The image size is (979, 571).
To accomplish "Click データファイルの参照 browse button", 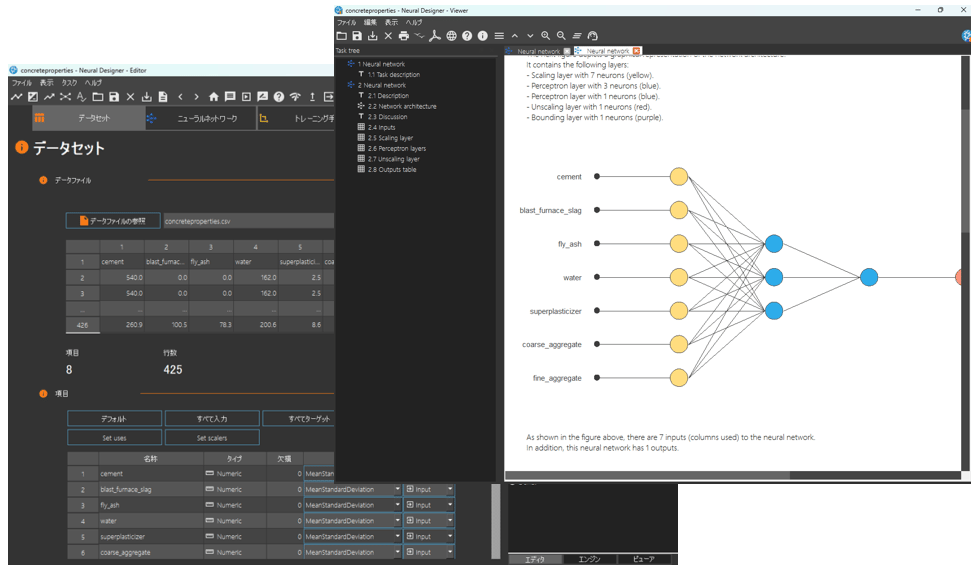I will (x=113, y=220).
